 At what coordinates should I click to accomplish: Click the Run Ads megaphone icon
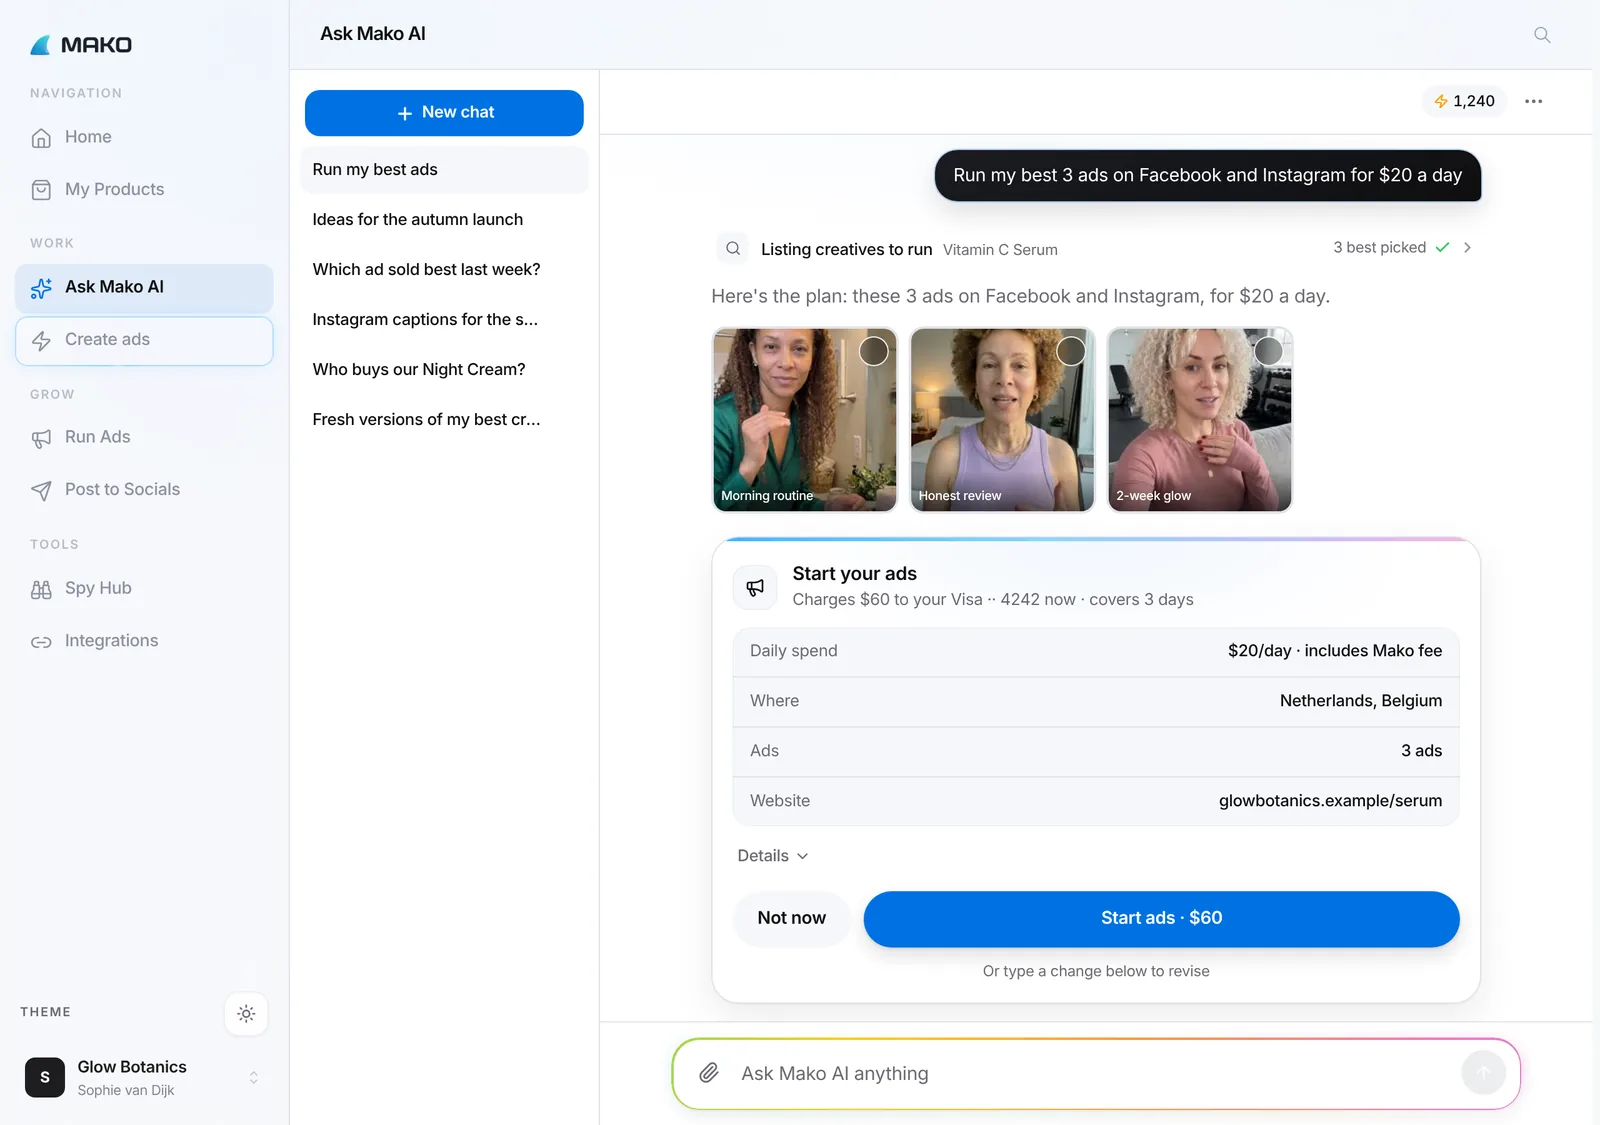click(x=41, y=438)
